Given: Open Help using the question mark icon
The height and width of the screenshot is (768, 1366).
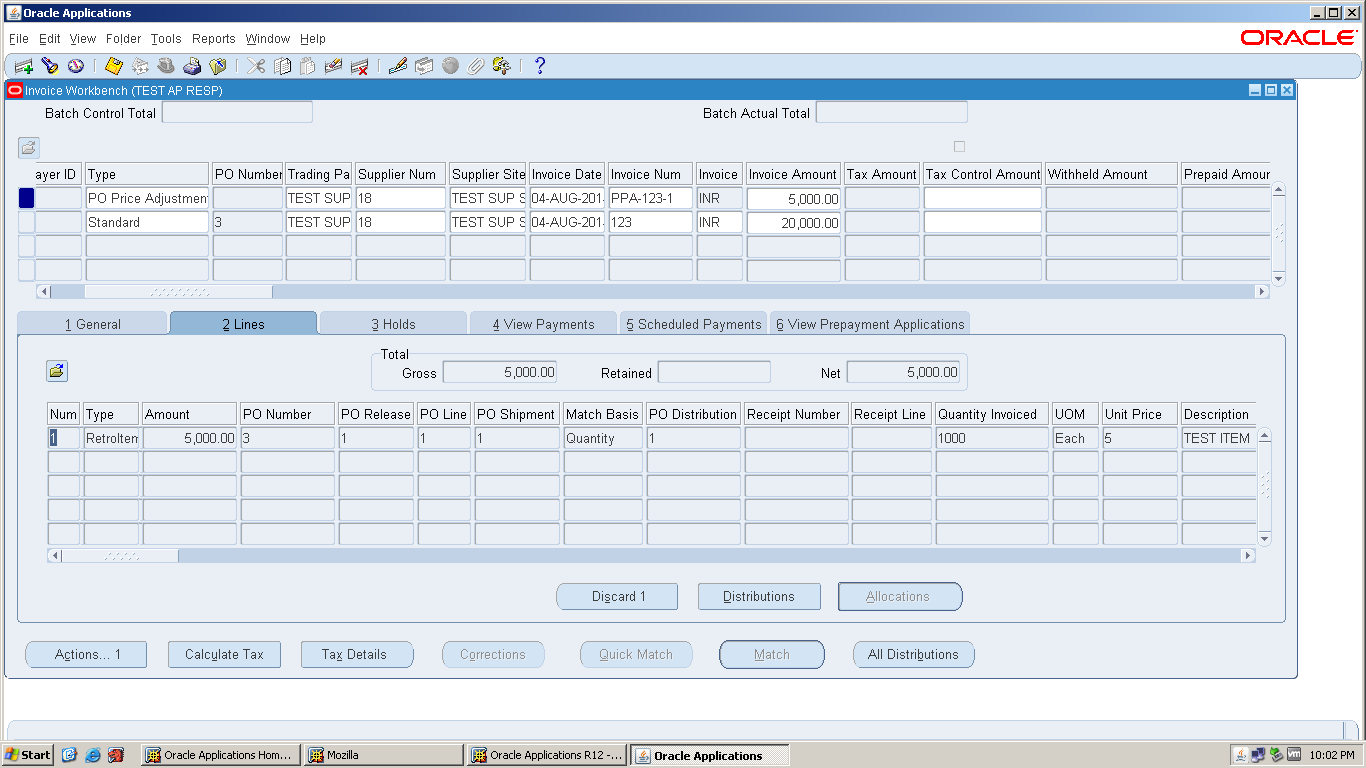Looking at the screenshot, I should (x=539, y=66).
